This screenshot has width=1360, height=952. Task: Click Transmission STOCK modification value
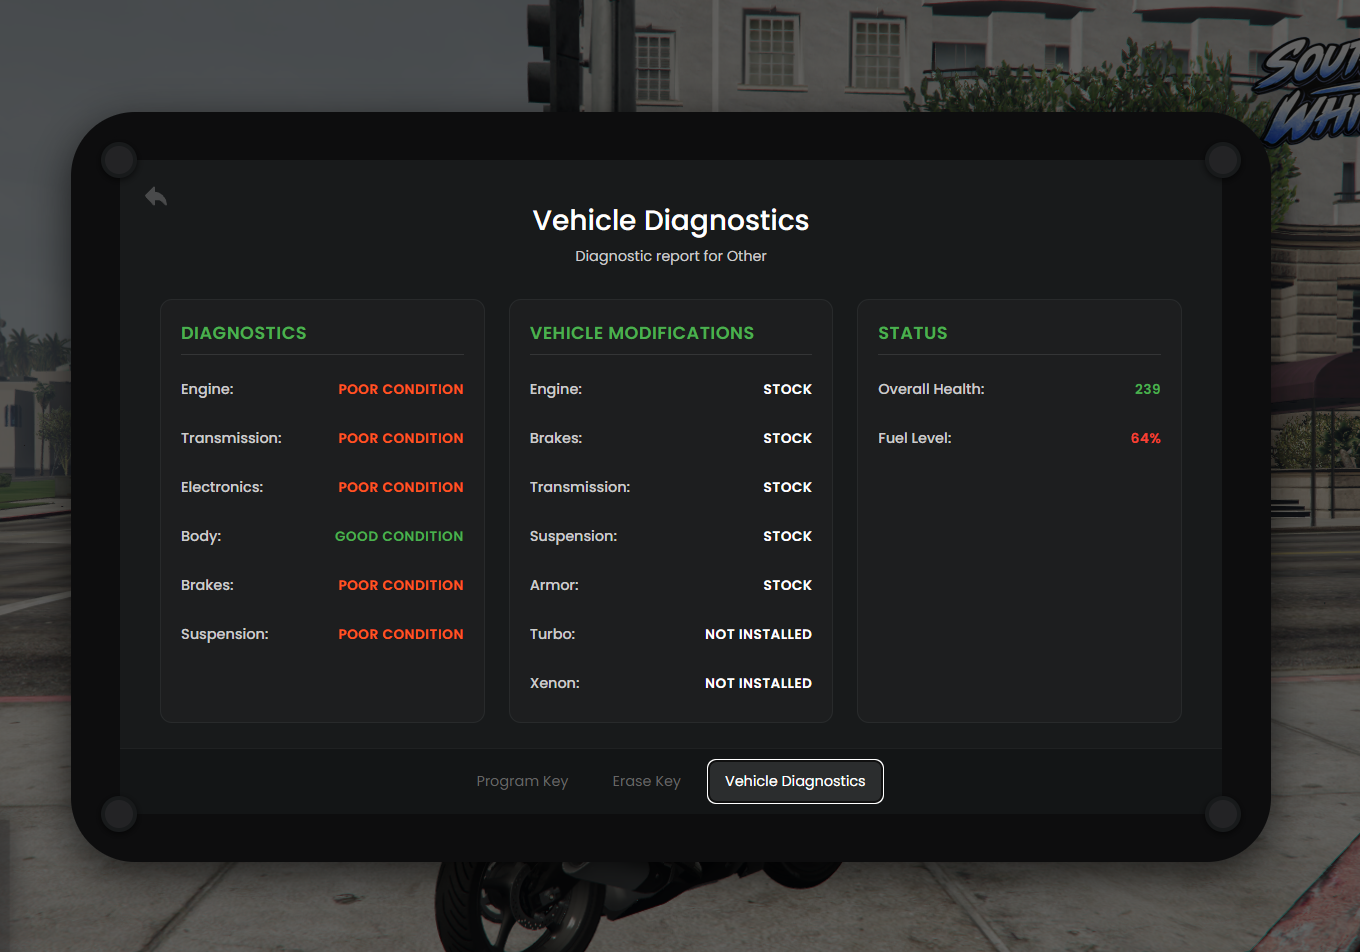pyautogui.click(x=788, y=487)
